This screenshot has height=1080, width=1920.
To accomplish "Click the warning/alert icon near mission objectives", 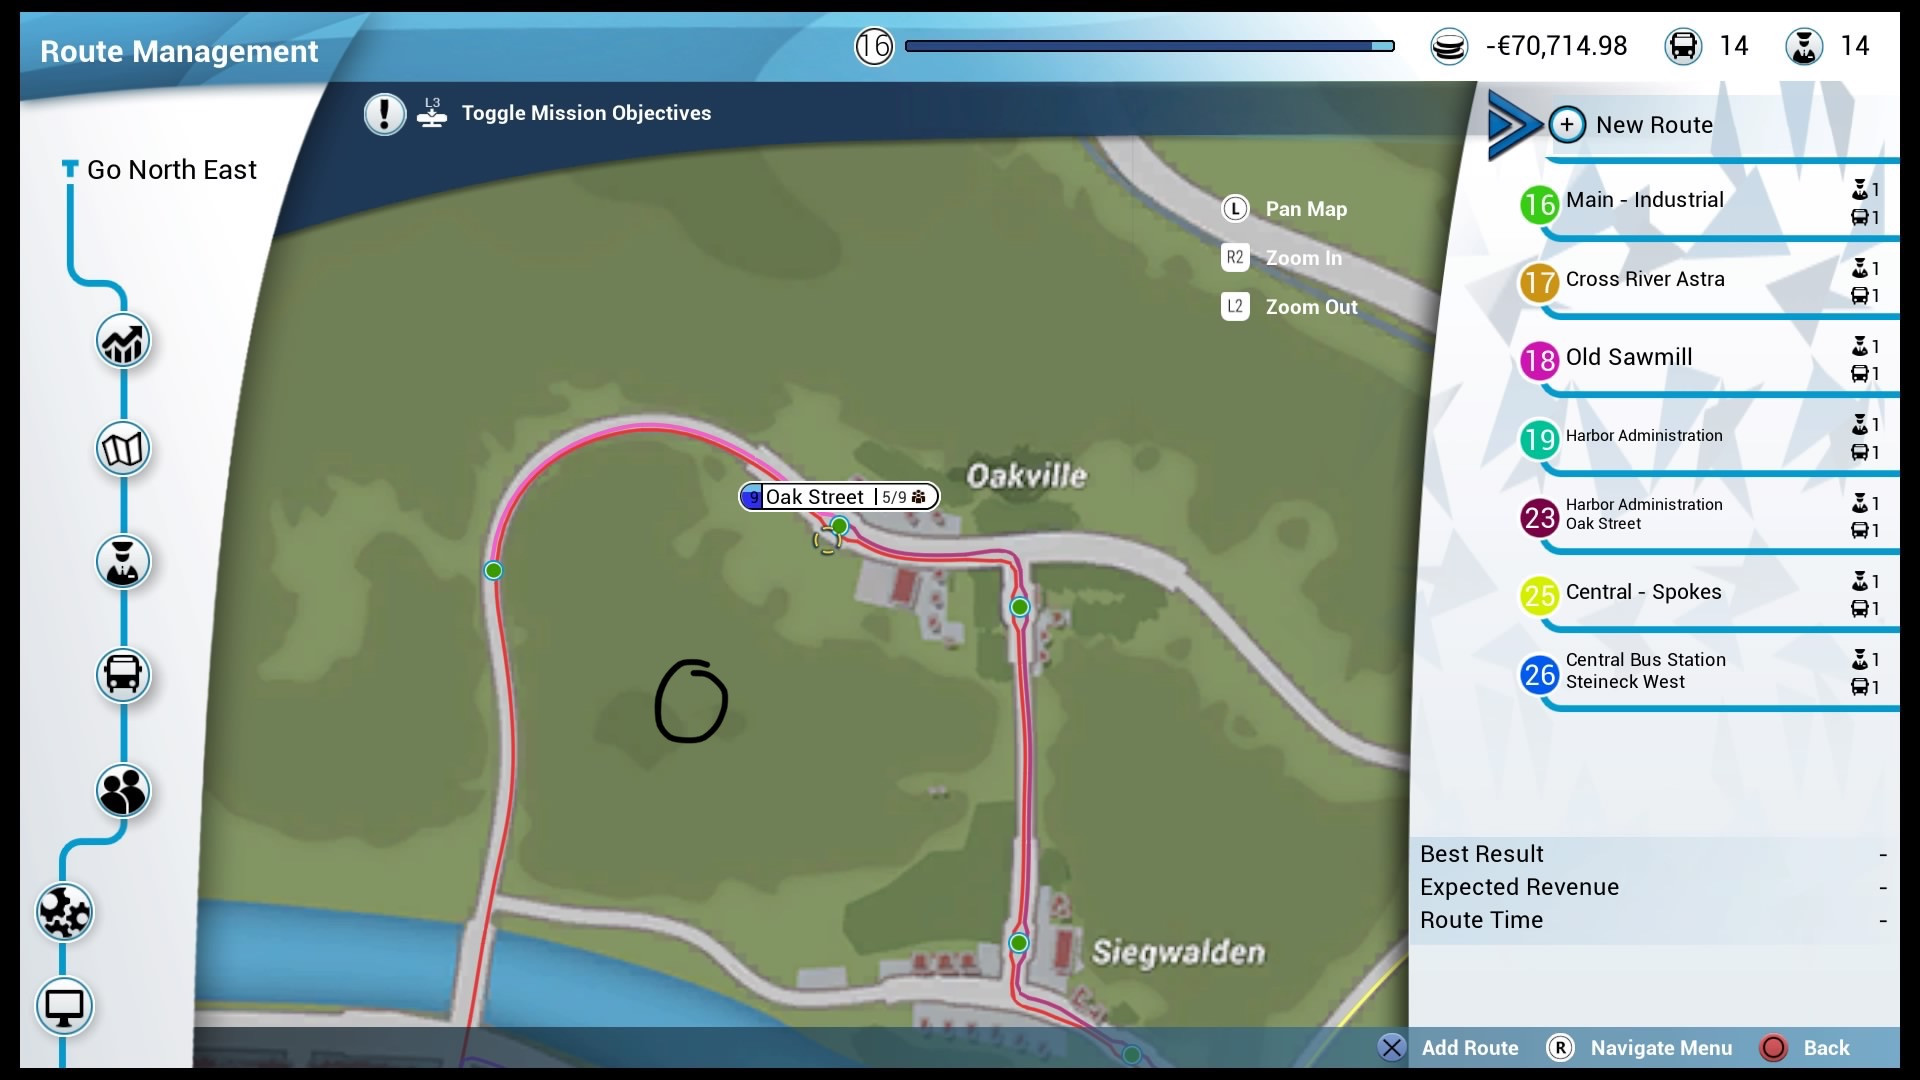I will [x=384, y=112].
